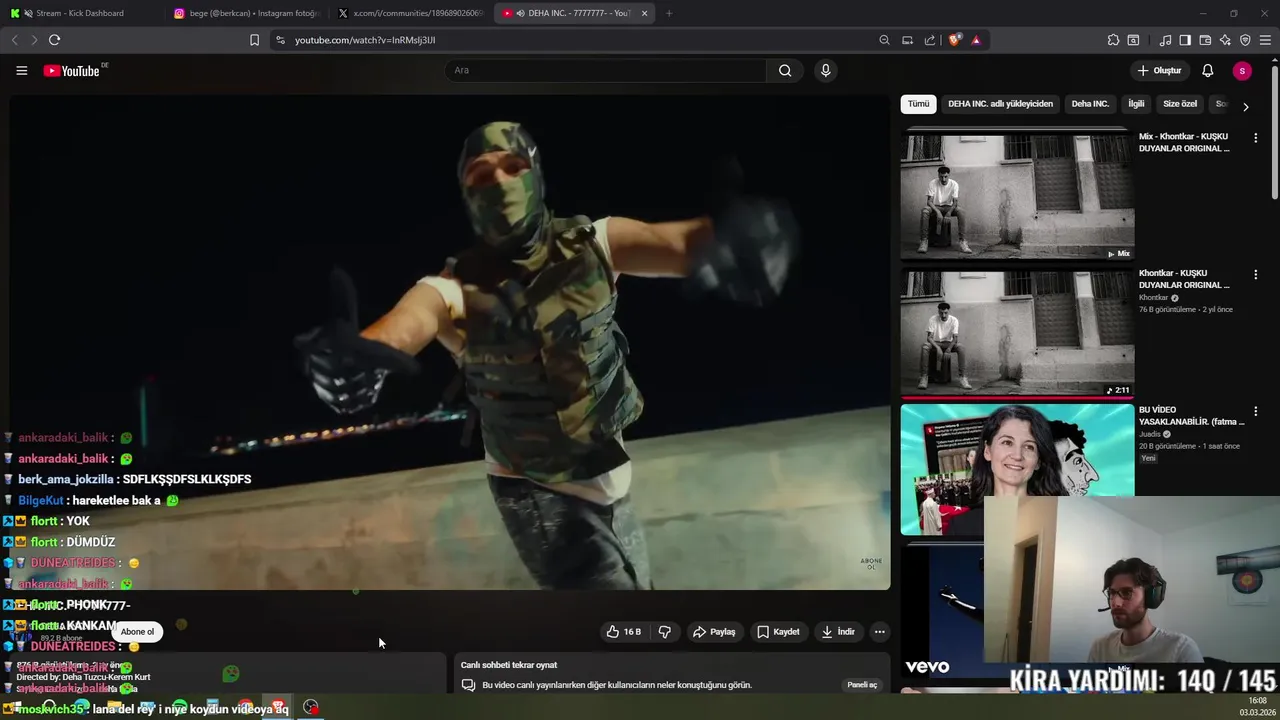Open the Brave Wallet icon
The image size is (1280, 720).
click(x=1205, y=40)
